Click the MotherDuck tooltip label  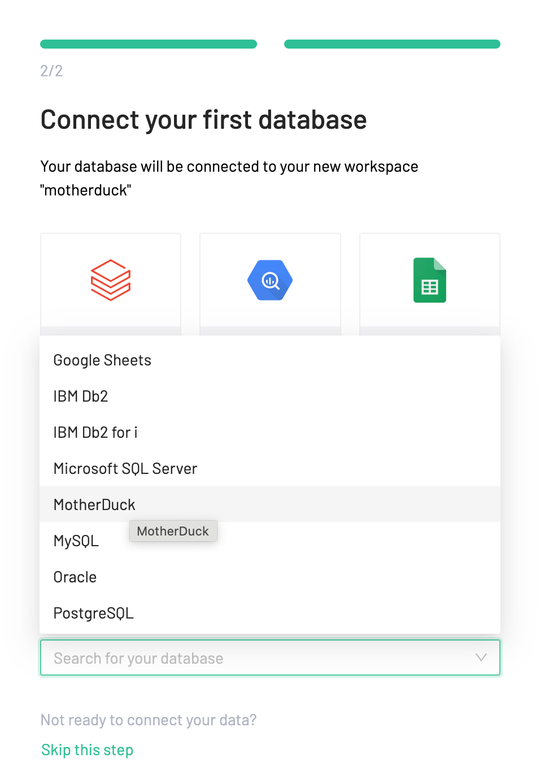[173, 531]
